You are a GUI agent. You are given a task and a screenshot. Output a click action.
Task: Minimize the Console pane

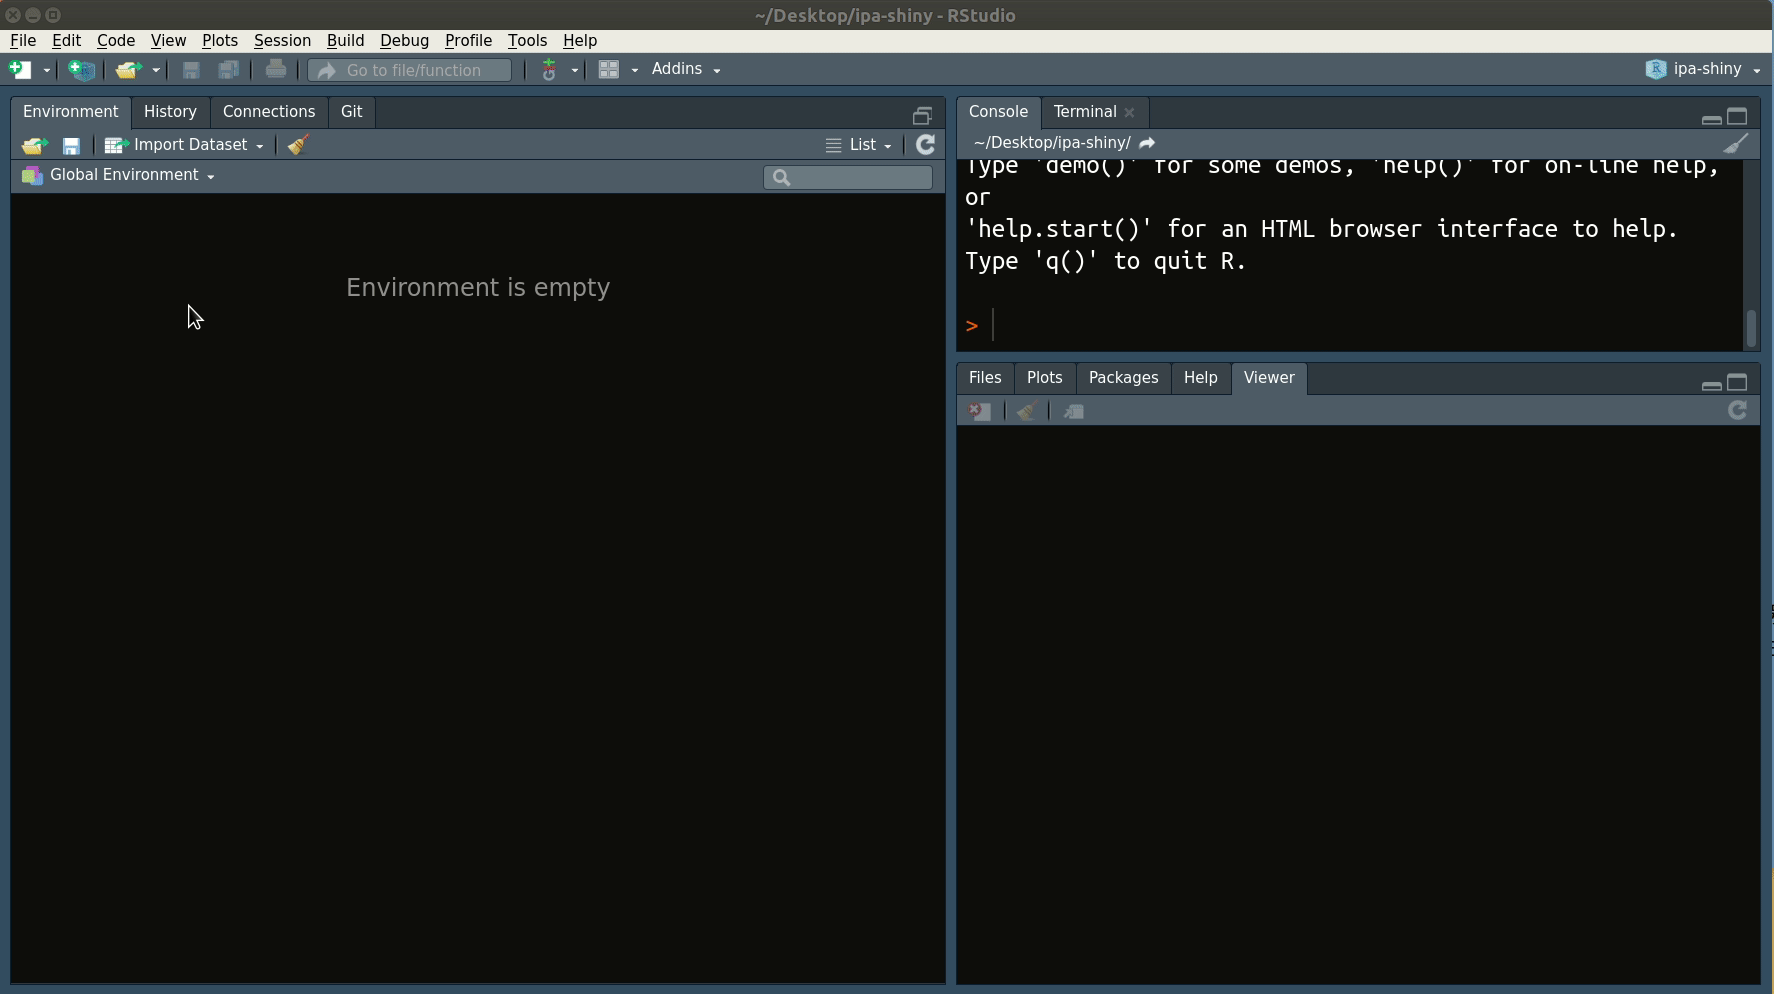click(1711, 119)
